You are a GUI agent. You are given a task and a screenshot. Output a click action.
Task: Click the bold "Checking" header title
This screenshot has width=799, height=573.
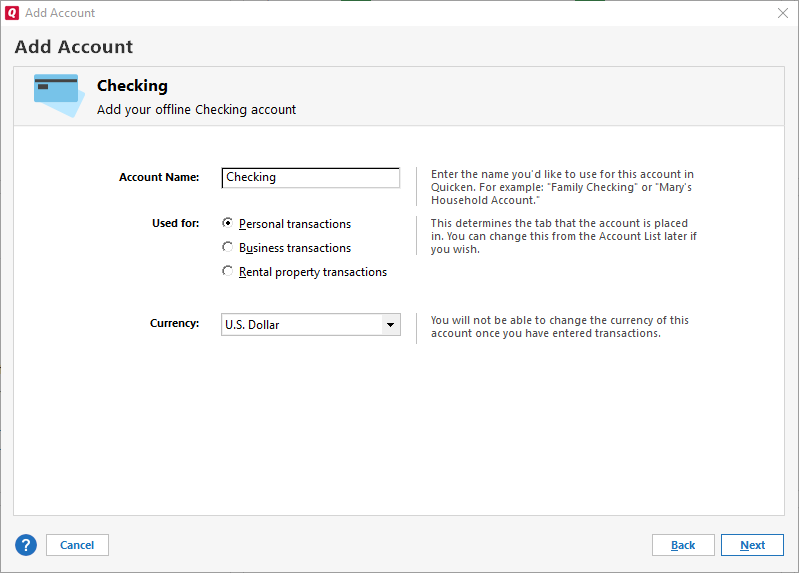pyautogui.click(x=132, y=86)
